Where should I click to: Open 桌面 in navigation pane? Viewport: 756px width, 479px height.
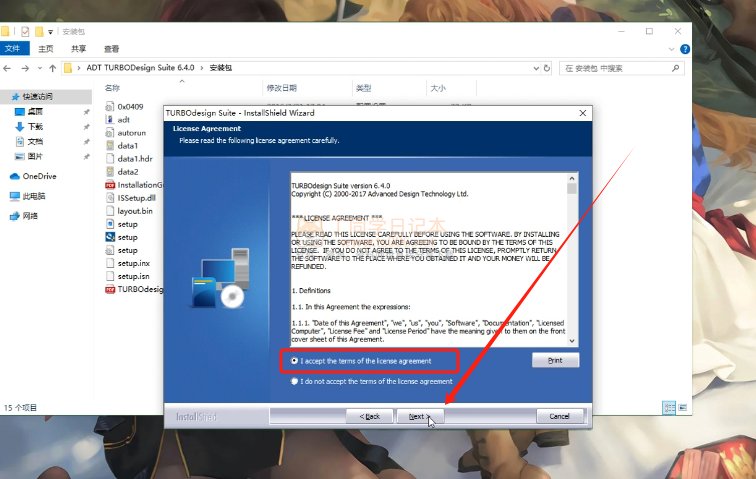coord(35,111)
